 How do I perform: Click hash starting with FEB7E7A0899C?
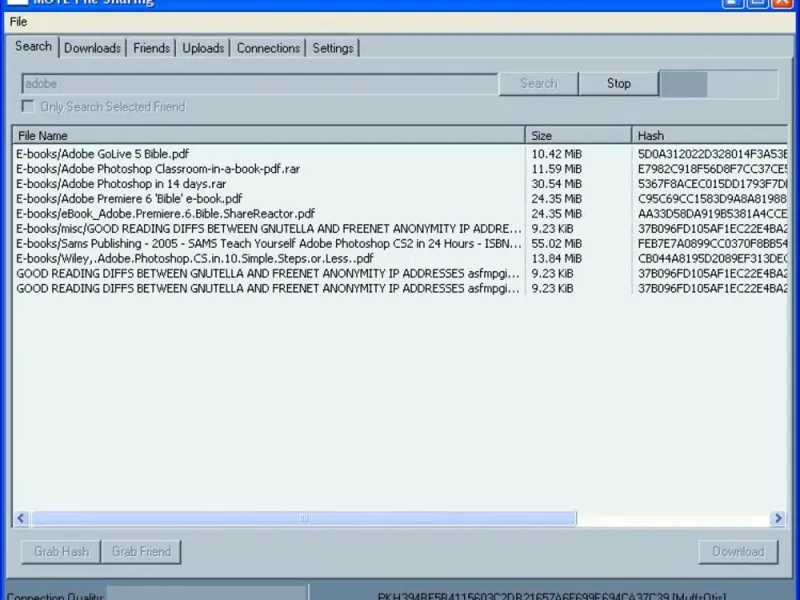click(712, 243)
